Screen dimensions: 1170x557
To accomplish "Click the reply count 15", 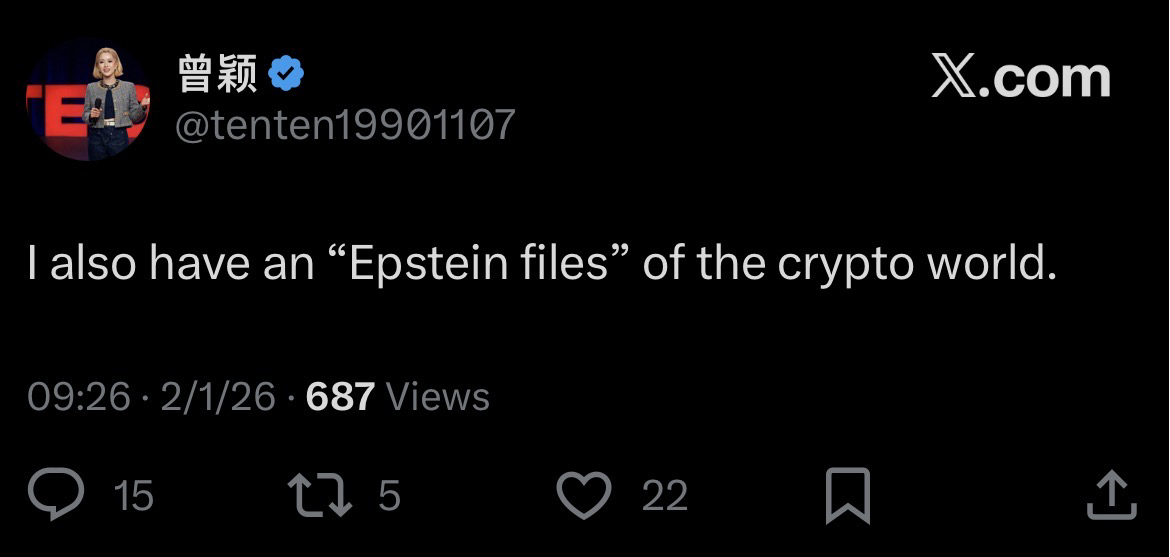I will 134,496.
